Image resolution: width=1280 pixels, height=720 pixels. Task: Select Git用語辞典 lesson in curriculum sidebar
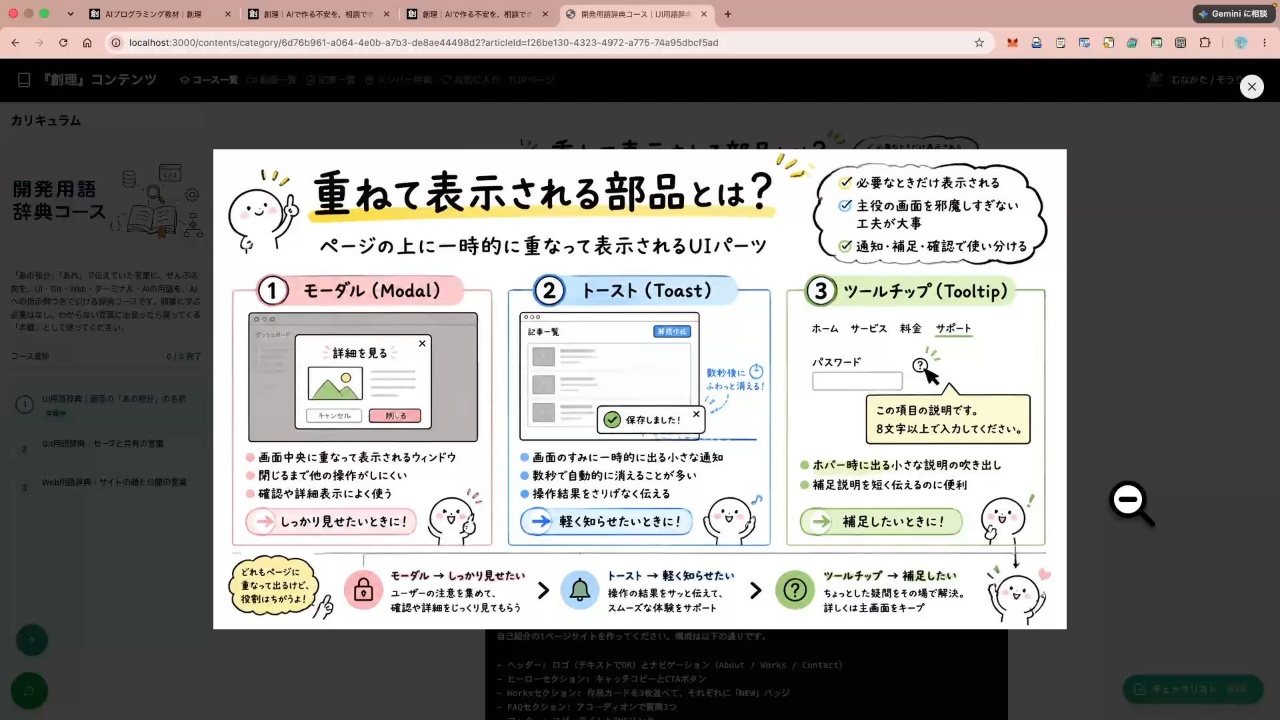102,443
